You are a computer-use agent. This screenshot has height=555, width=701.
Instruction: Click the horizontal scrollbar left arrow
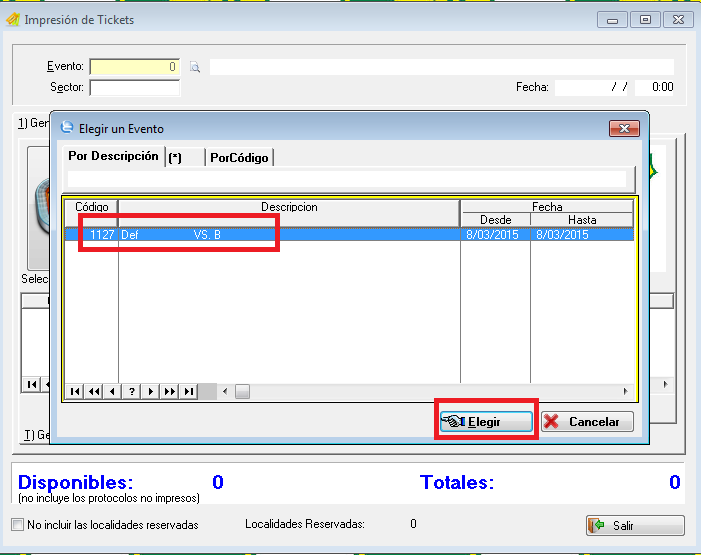click(x=224, y=391)
